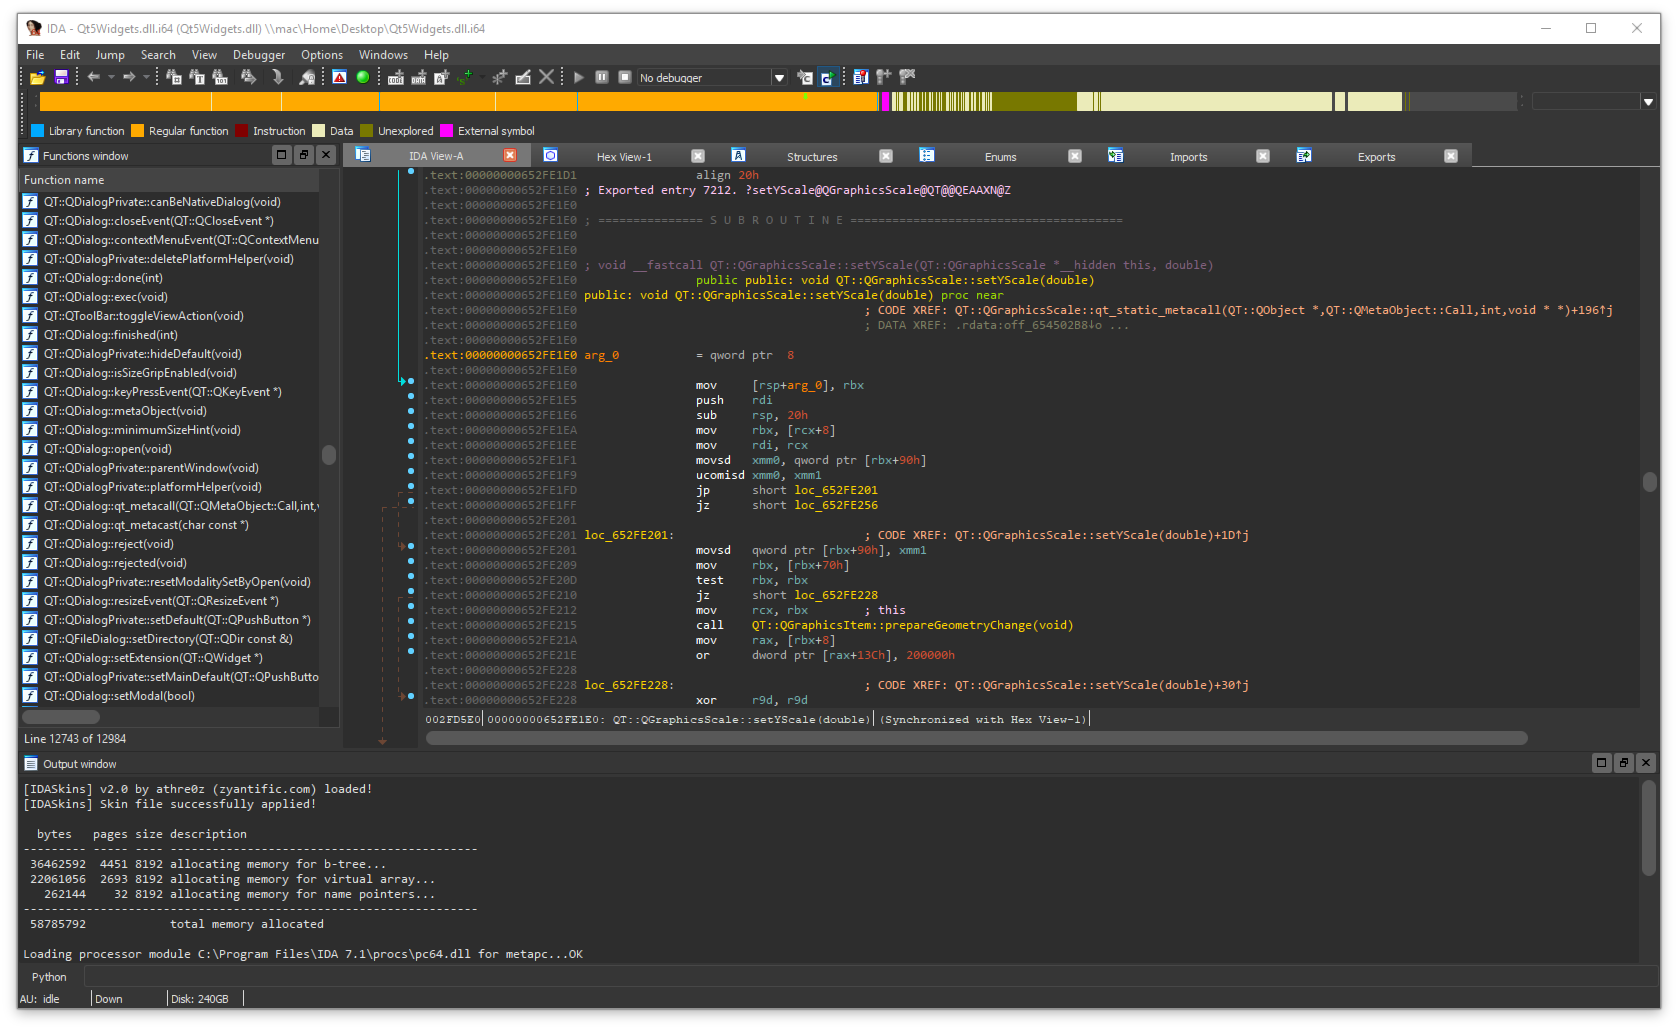Select QT::QDialog::done(int) in function list
Image resolution: width=1678 pixels, height=1030 pixels.
click(x=103, y=278)
